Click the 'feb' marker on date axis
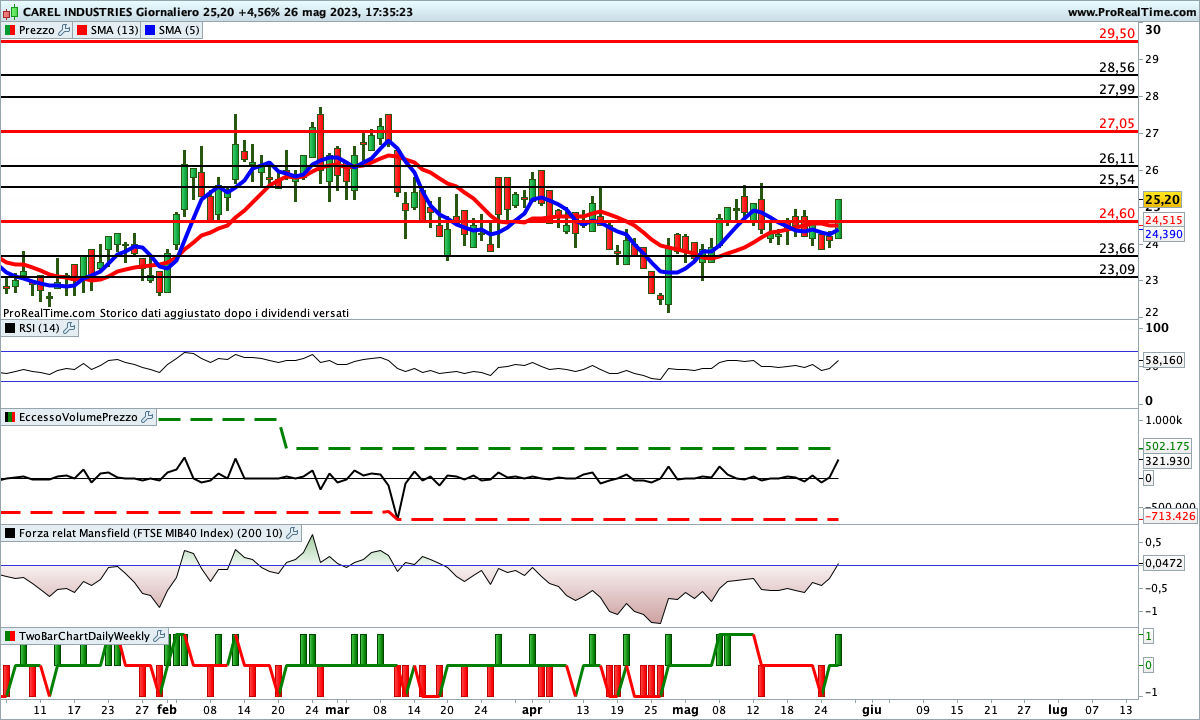 166,709
